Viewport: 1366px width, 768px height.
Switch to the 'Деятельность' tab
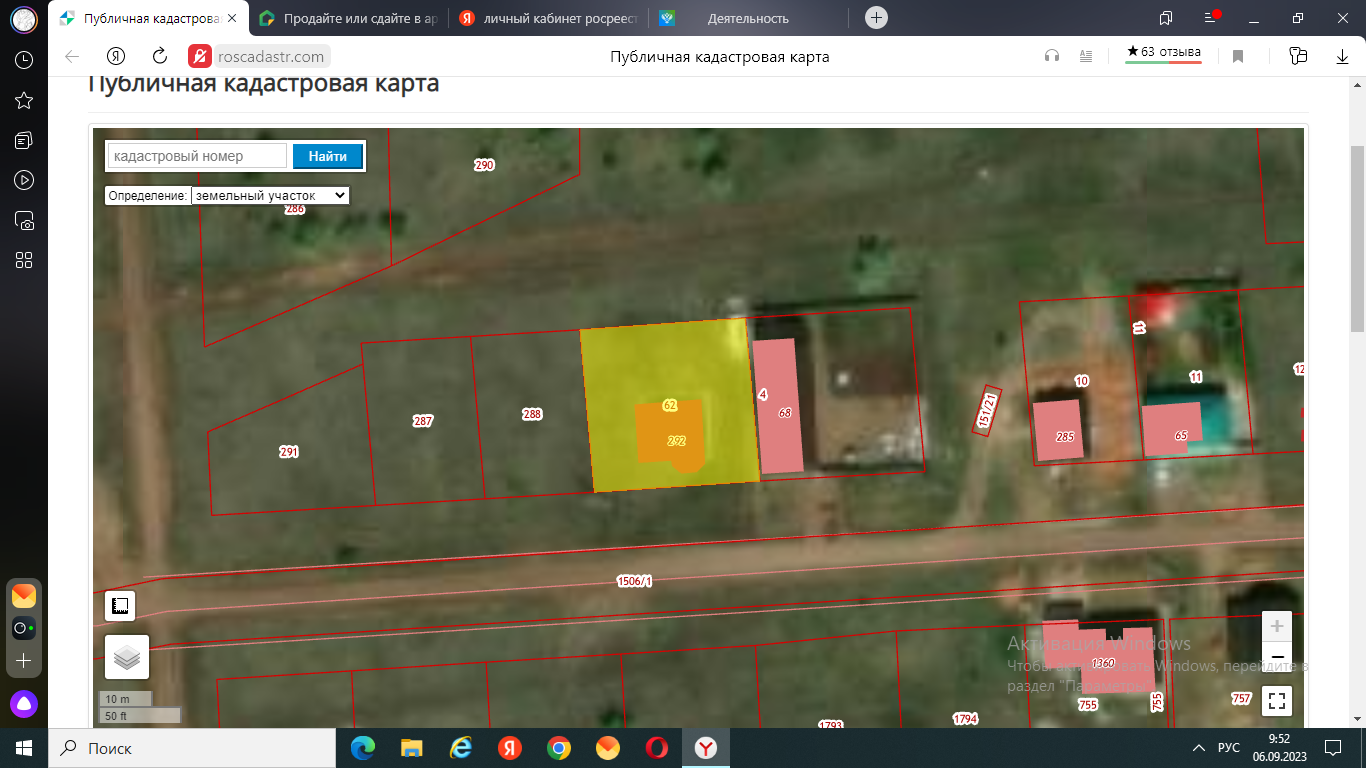coord(747,18)
